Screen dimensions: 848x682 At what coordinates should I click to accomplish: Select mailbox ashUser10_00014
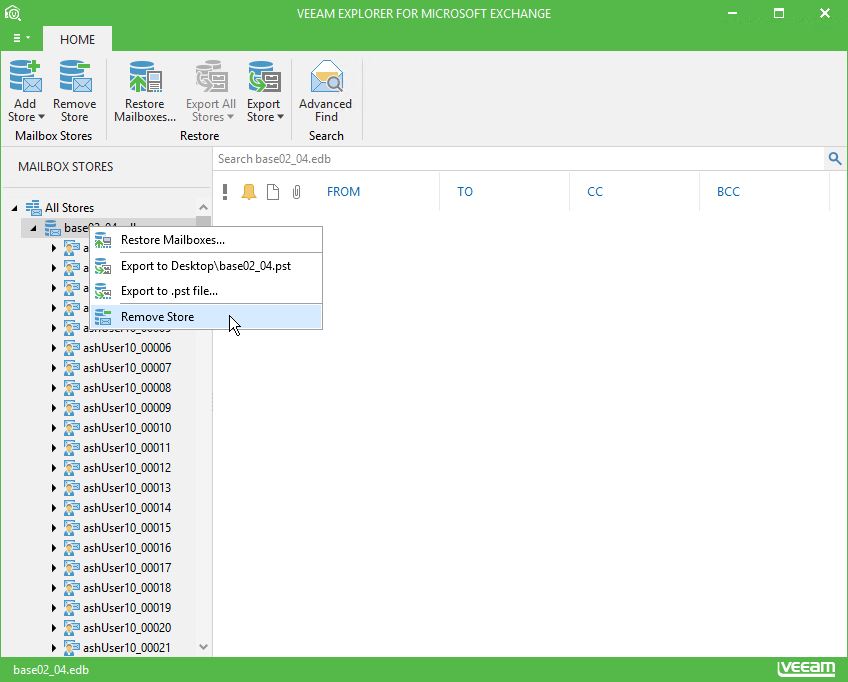127,508
